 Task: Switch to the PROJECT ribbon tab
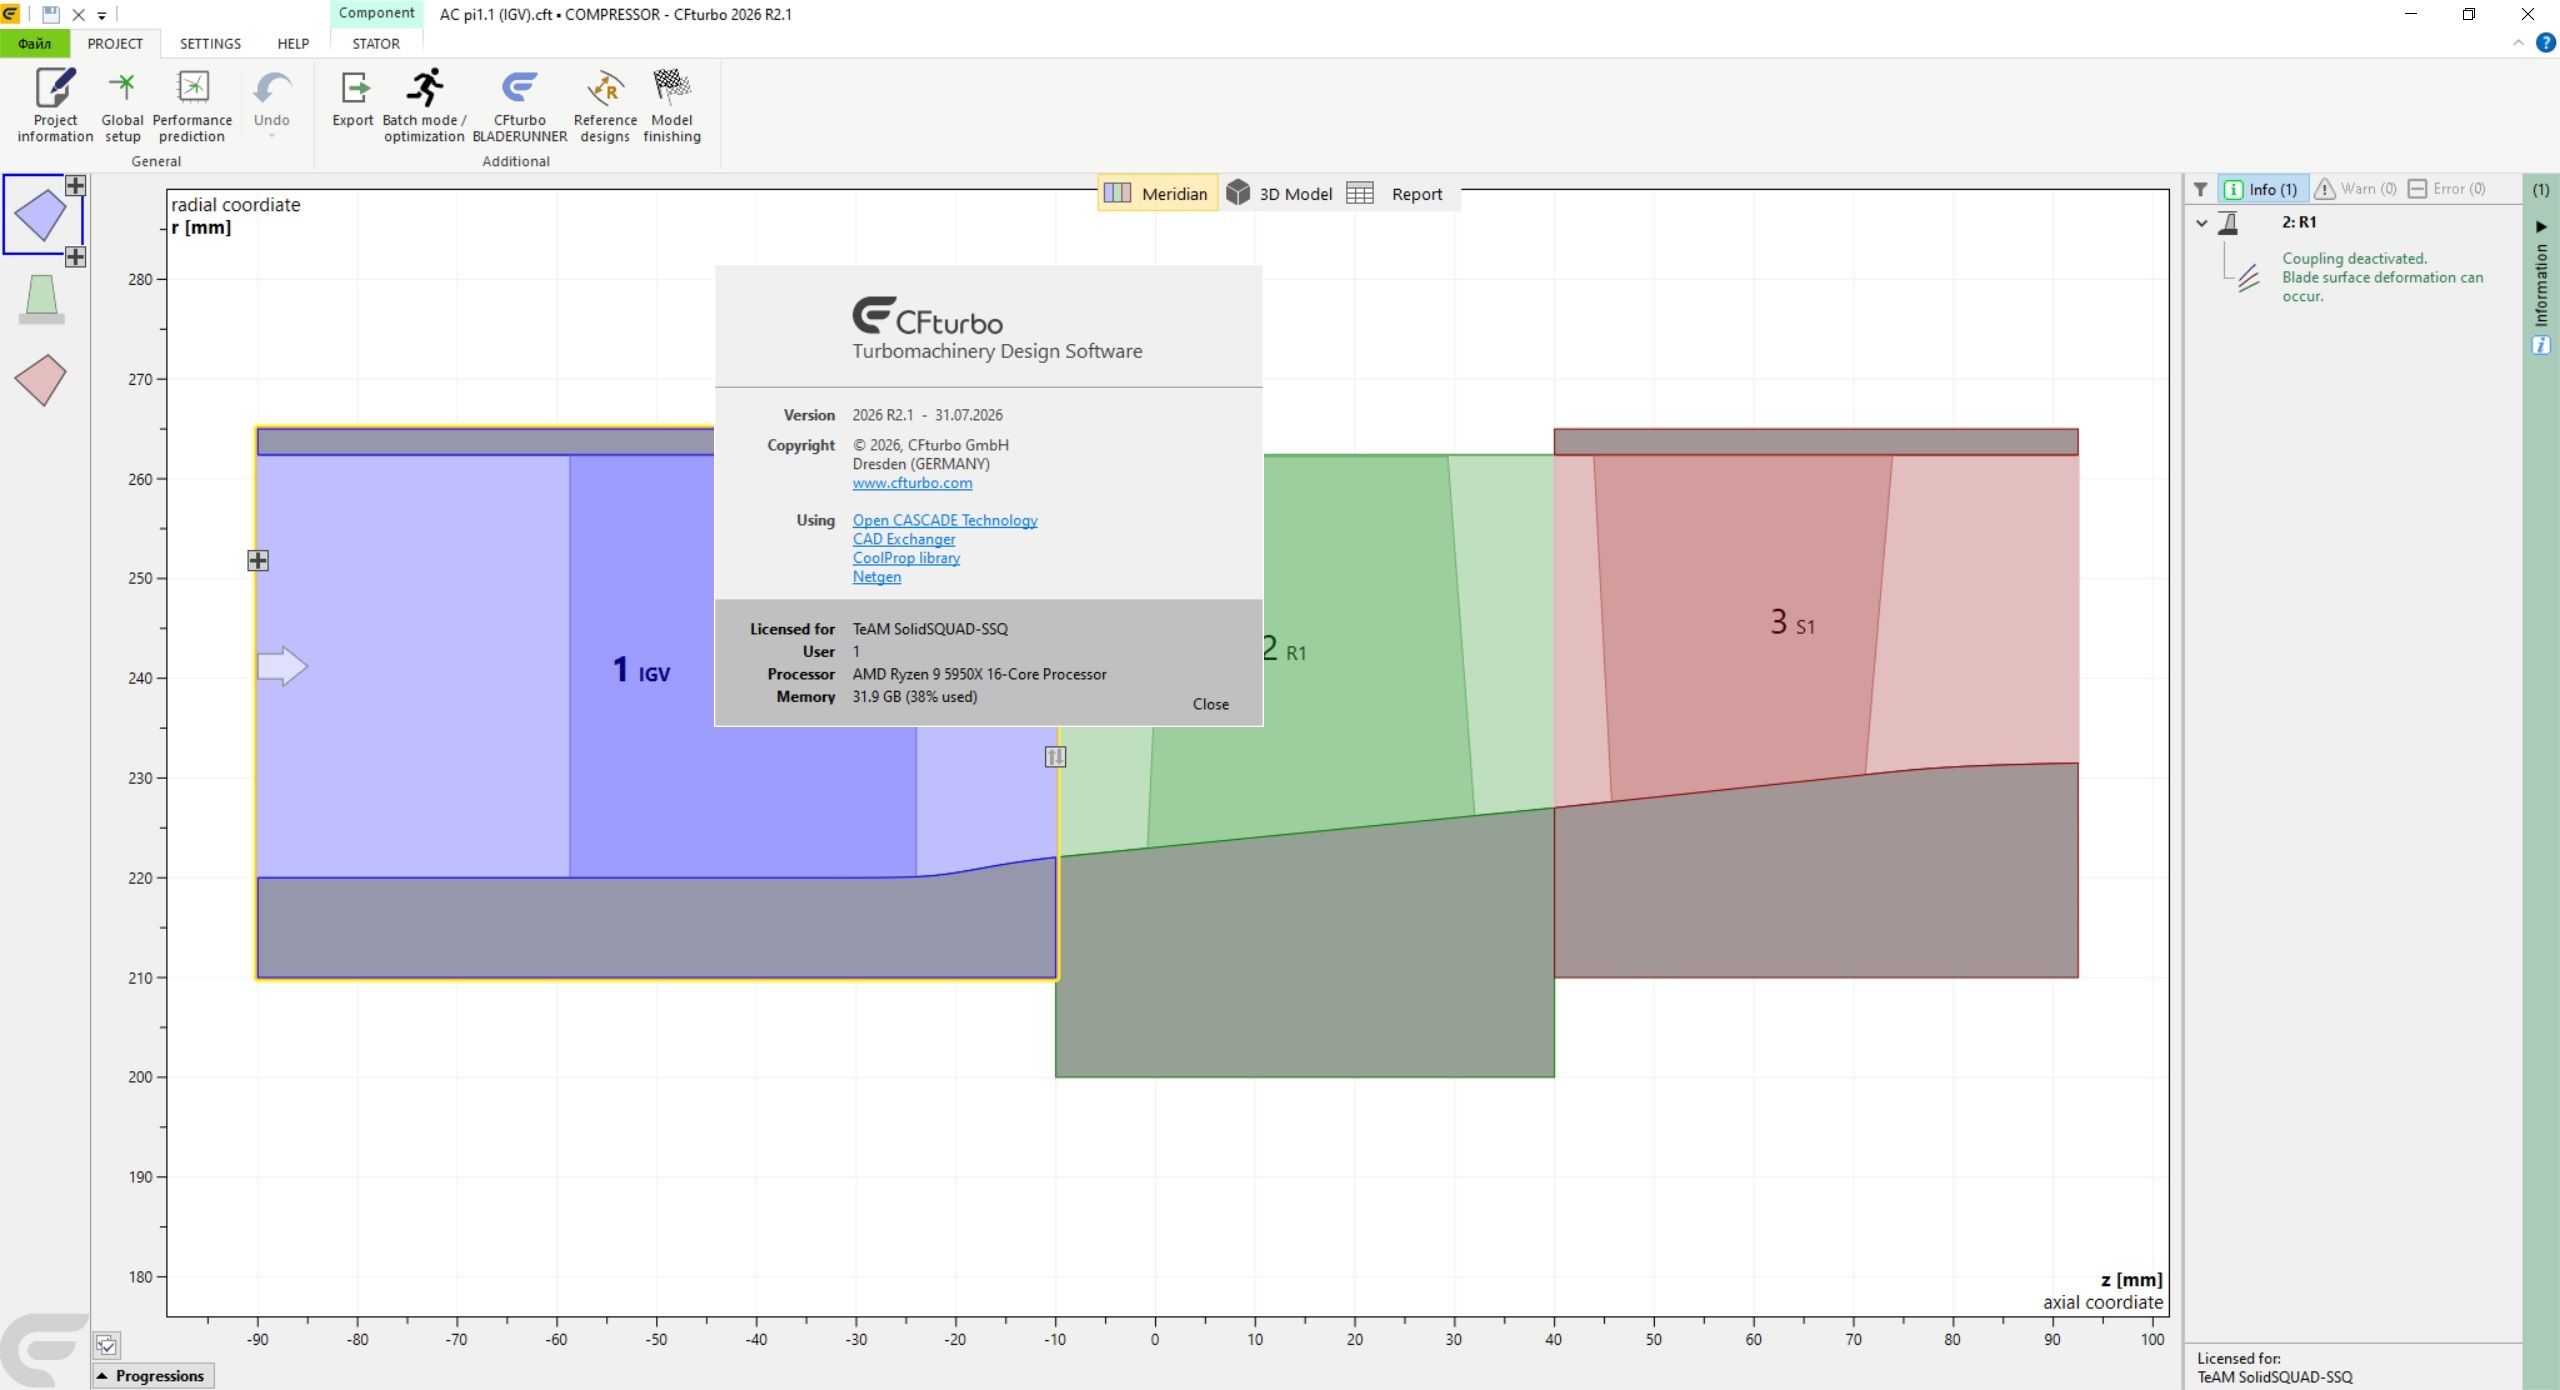click(x=115, y=43)
